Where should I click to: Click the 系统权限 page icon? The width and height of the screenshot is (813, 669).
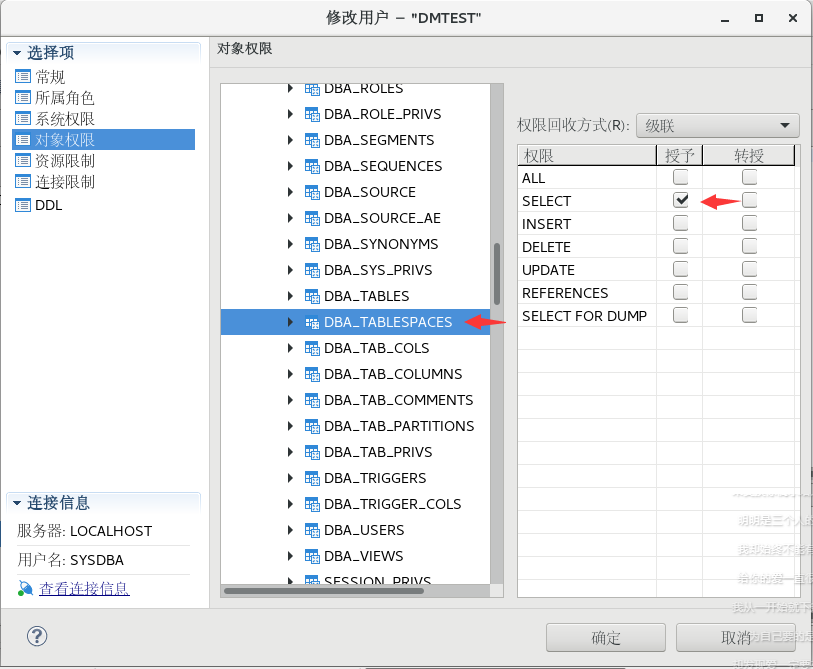[23, 119]
